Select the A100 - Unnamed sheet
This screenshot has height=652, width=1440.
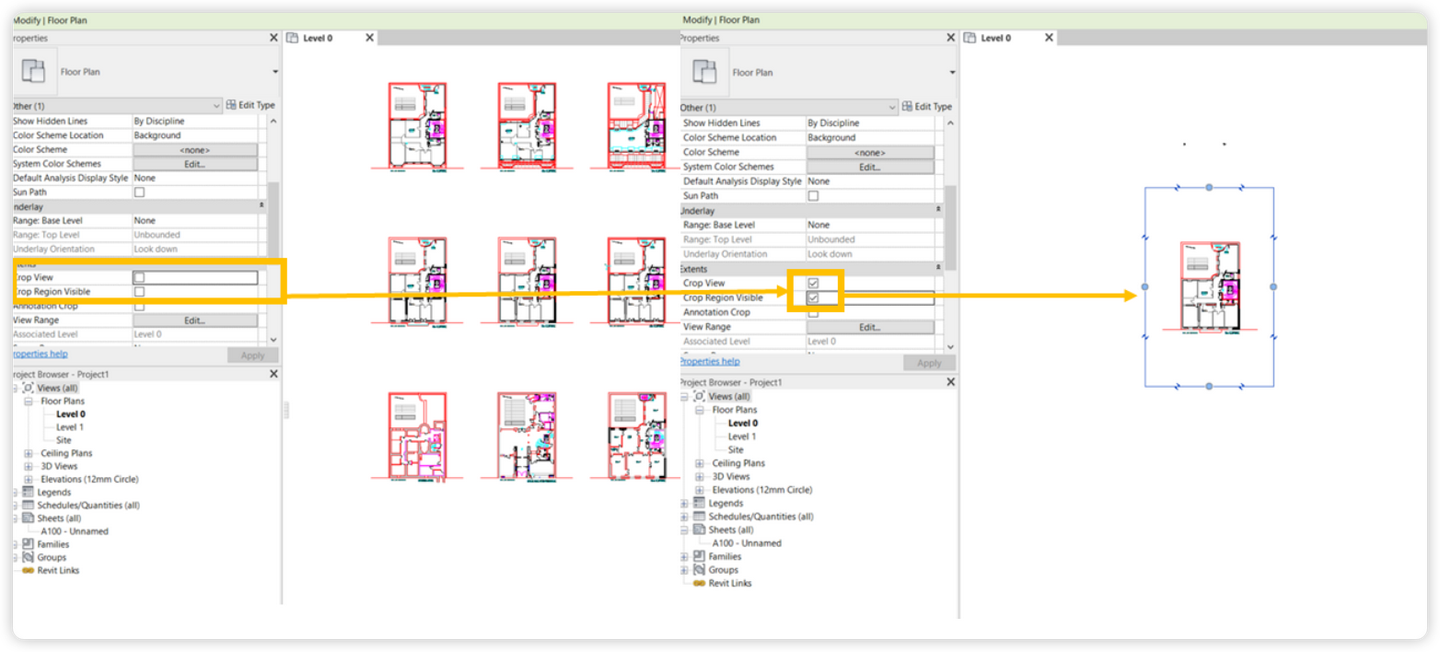pyautogui.click(x=75, y=531)
